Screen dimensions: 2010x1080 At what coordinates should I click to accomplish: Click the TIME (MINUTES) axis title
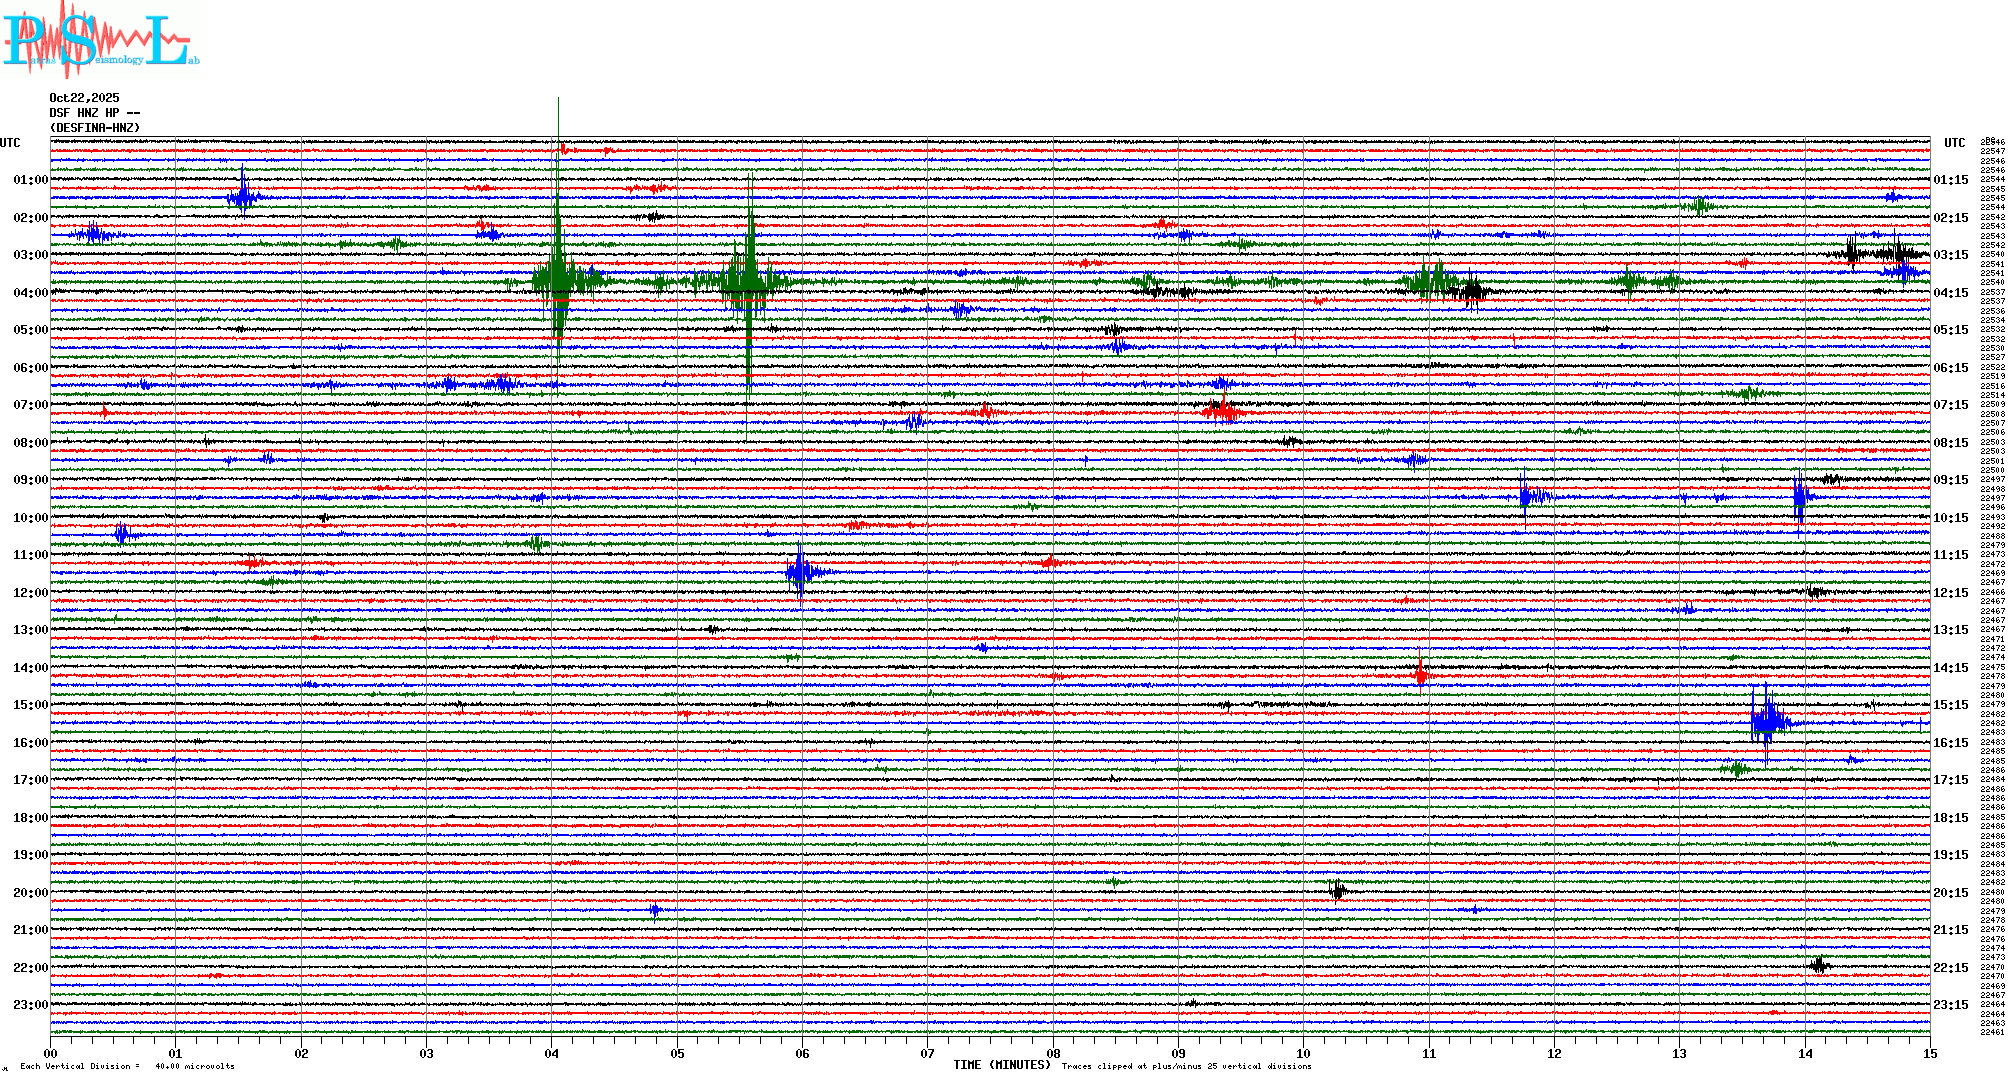pos(1002,1065)
